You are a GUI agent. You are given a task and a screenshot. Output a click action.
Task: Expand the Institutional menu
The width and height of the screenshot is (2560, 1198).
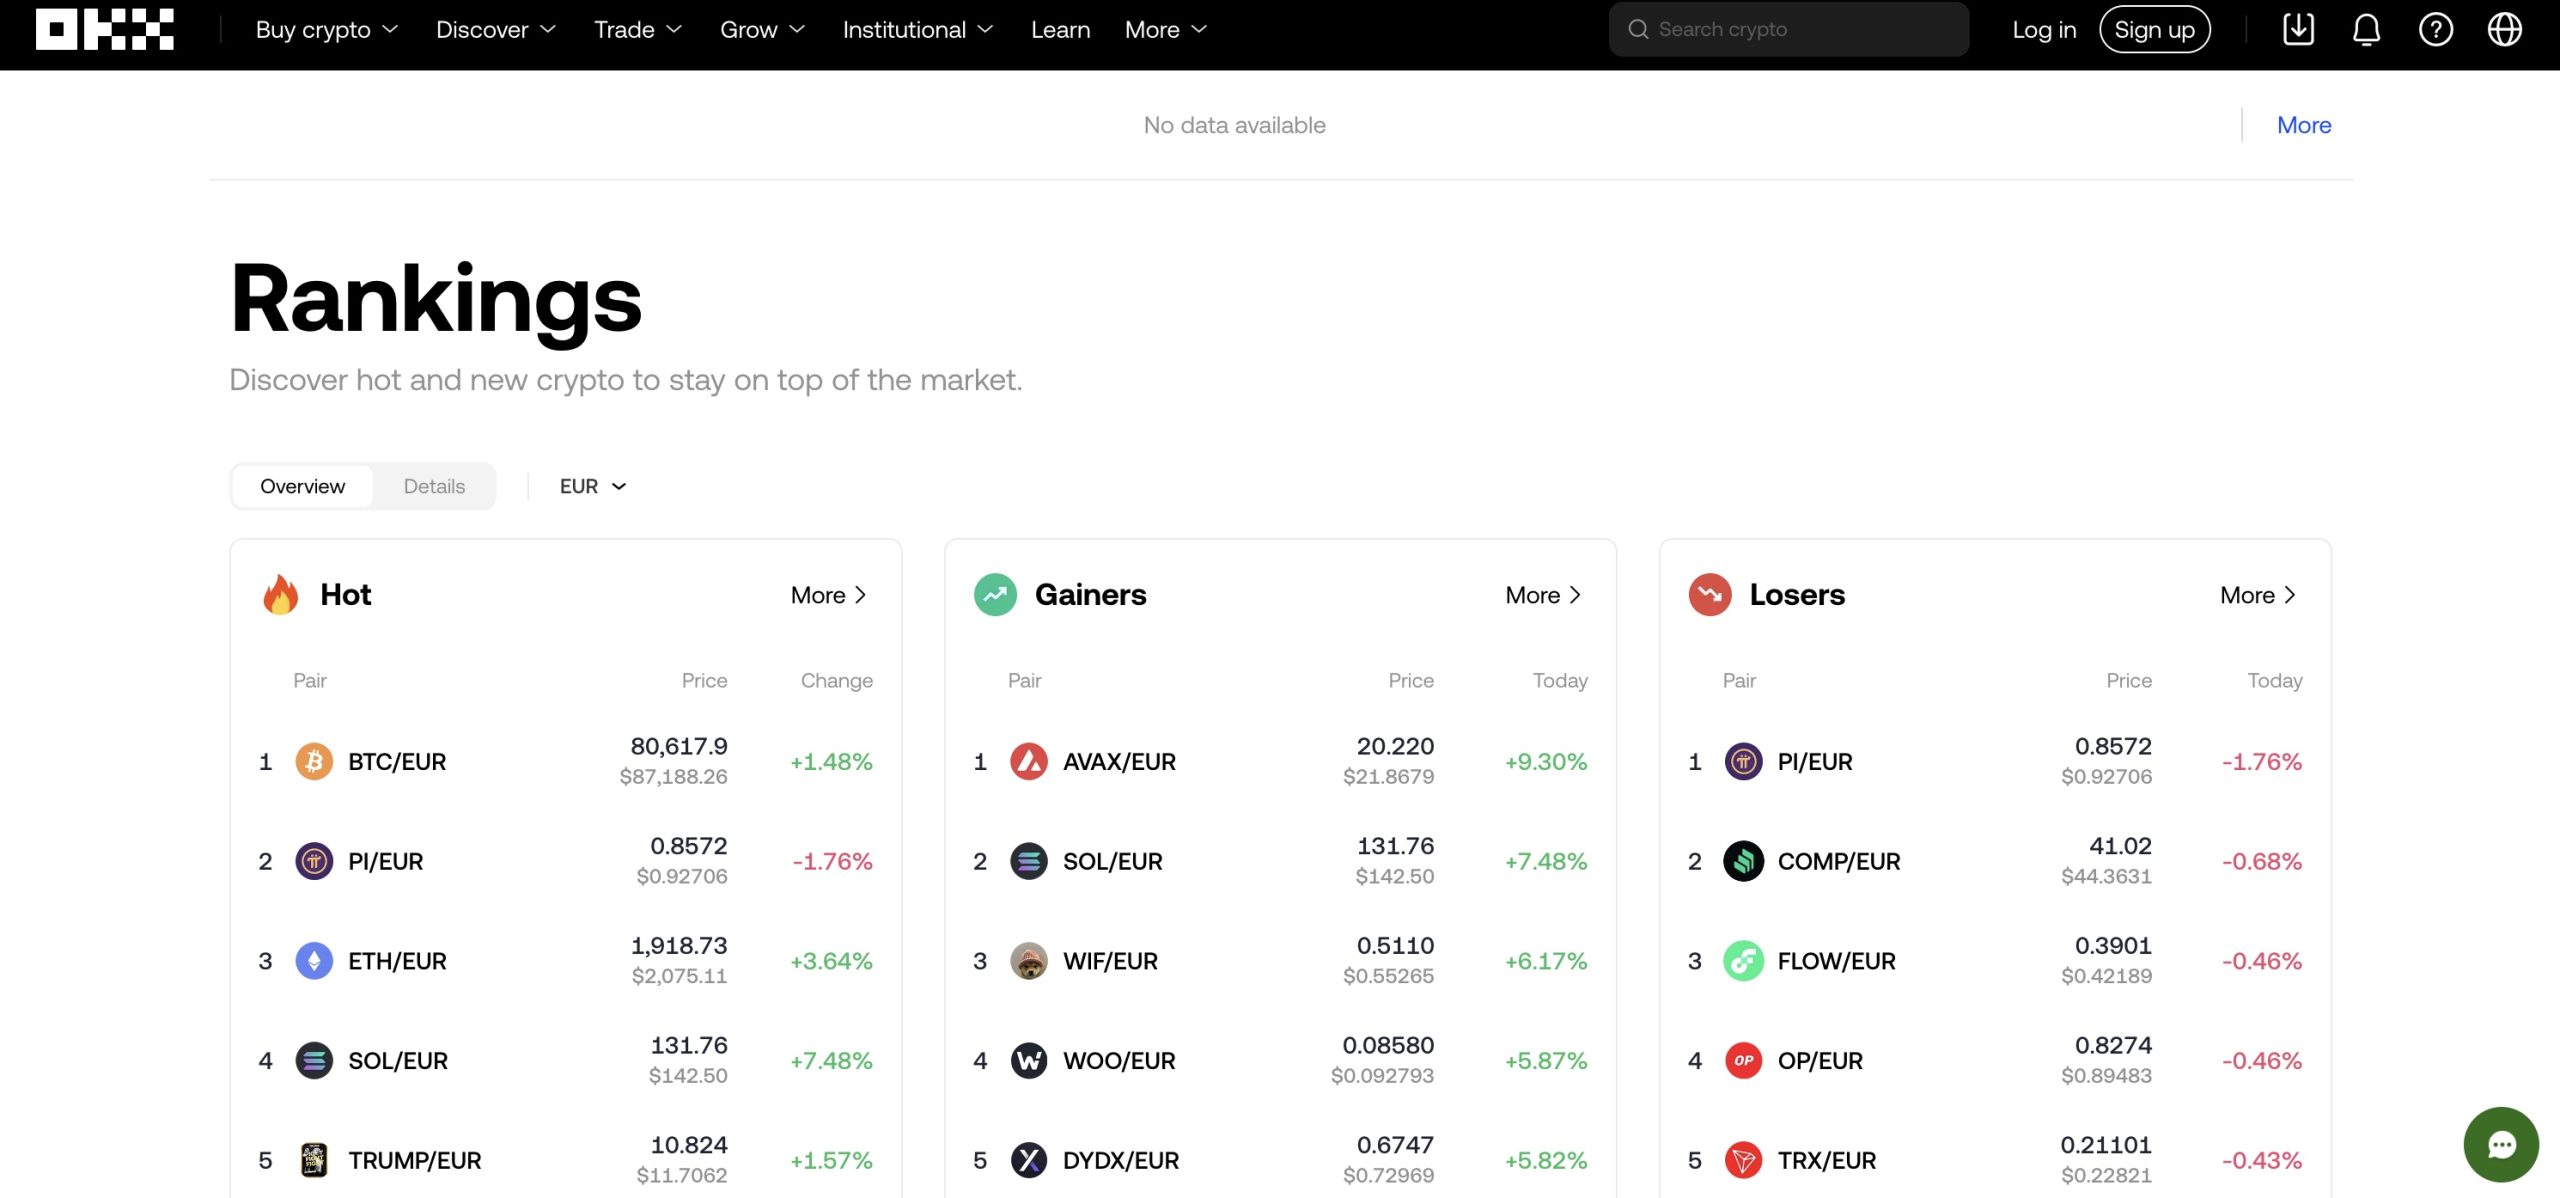(918, 29)
